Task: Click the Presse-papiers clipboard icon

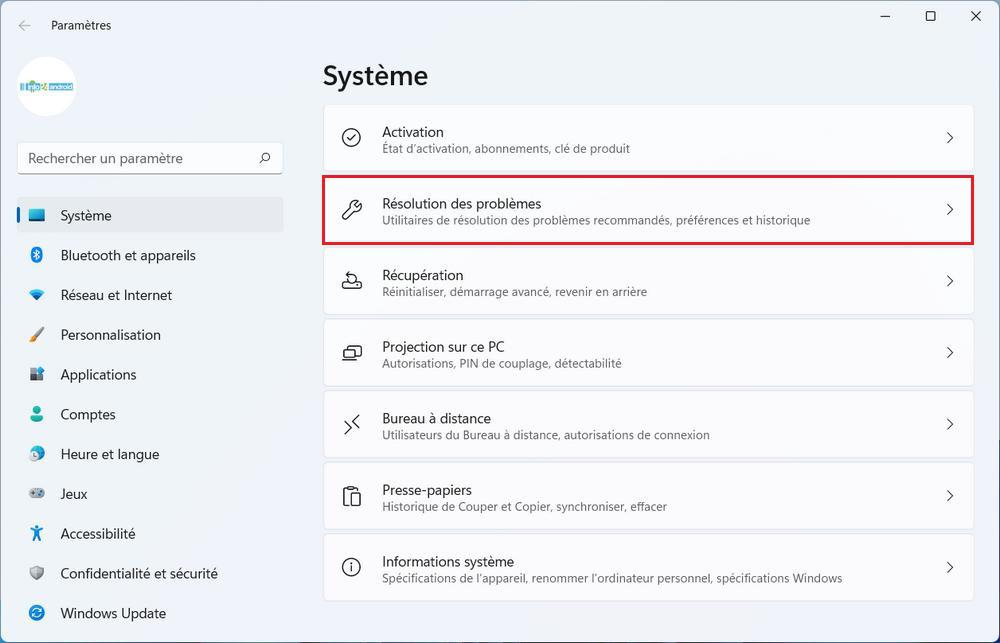Action: pyautogui.click(x=351, y=496)
